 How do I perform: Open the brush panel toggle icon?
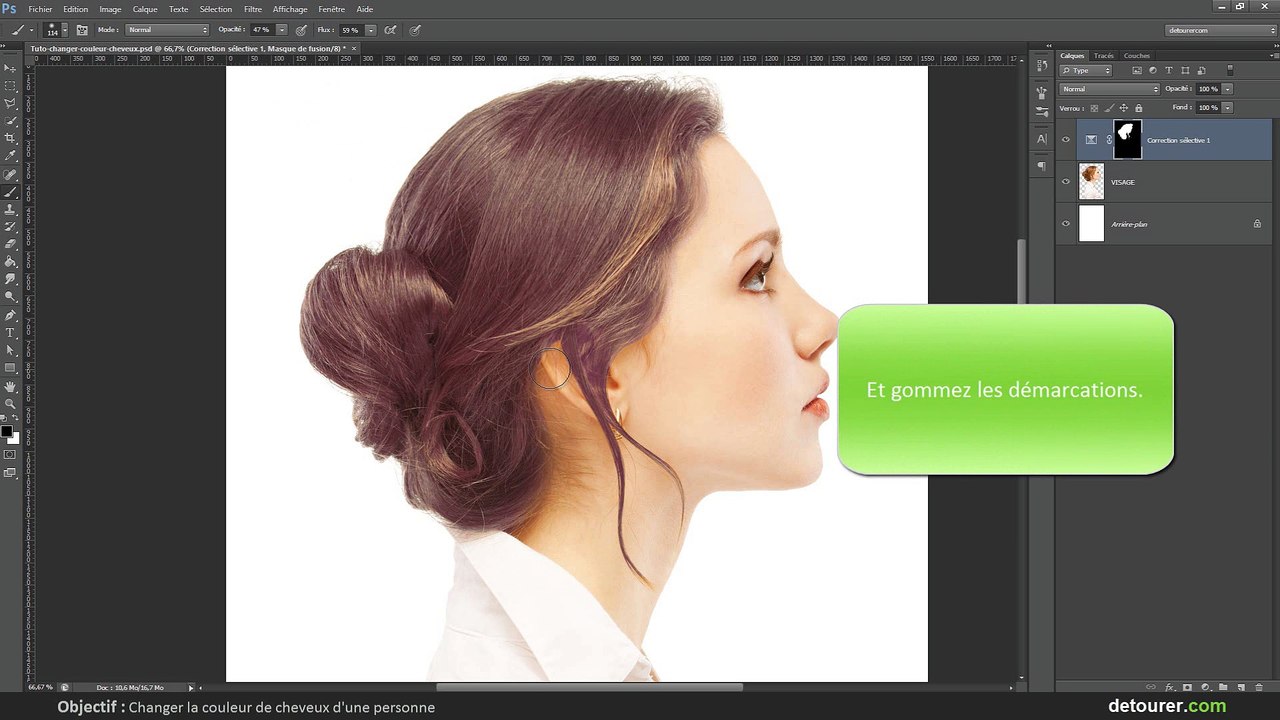(x=82, y=30)
